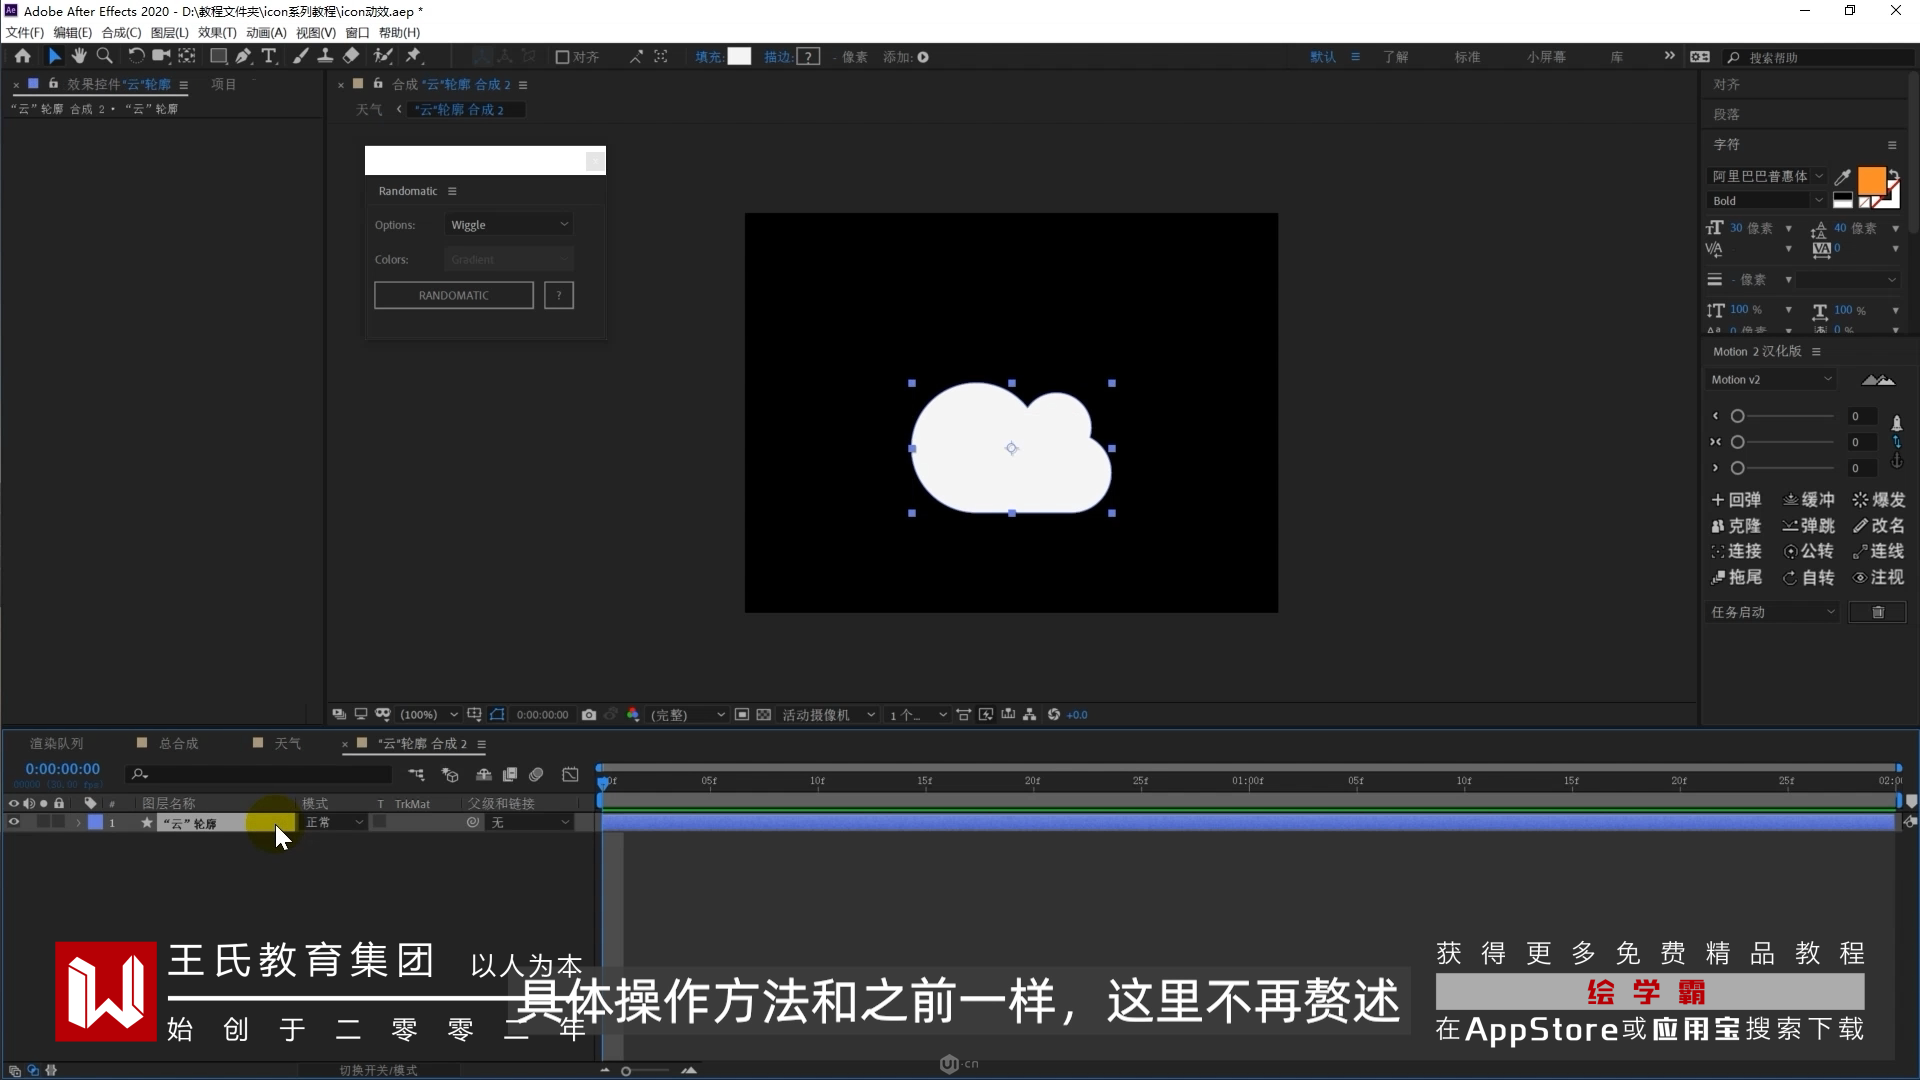This screenshot has height=1080, width=1920.
Task: Select the Zoom magnifier tool
Action: click(x=104, y=56)
